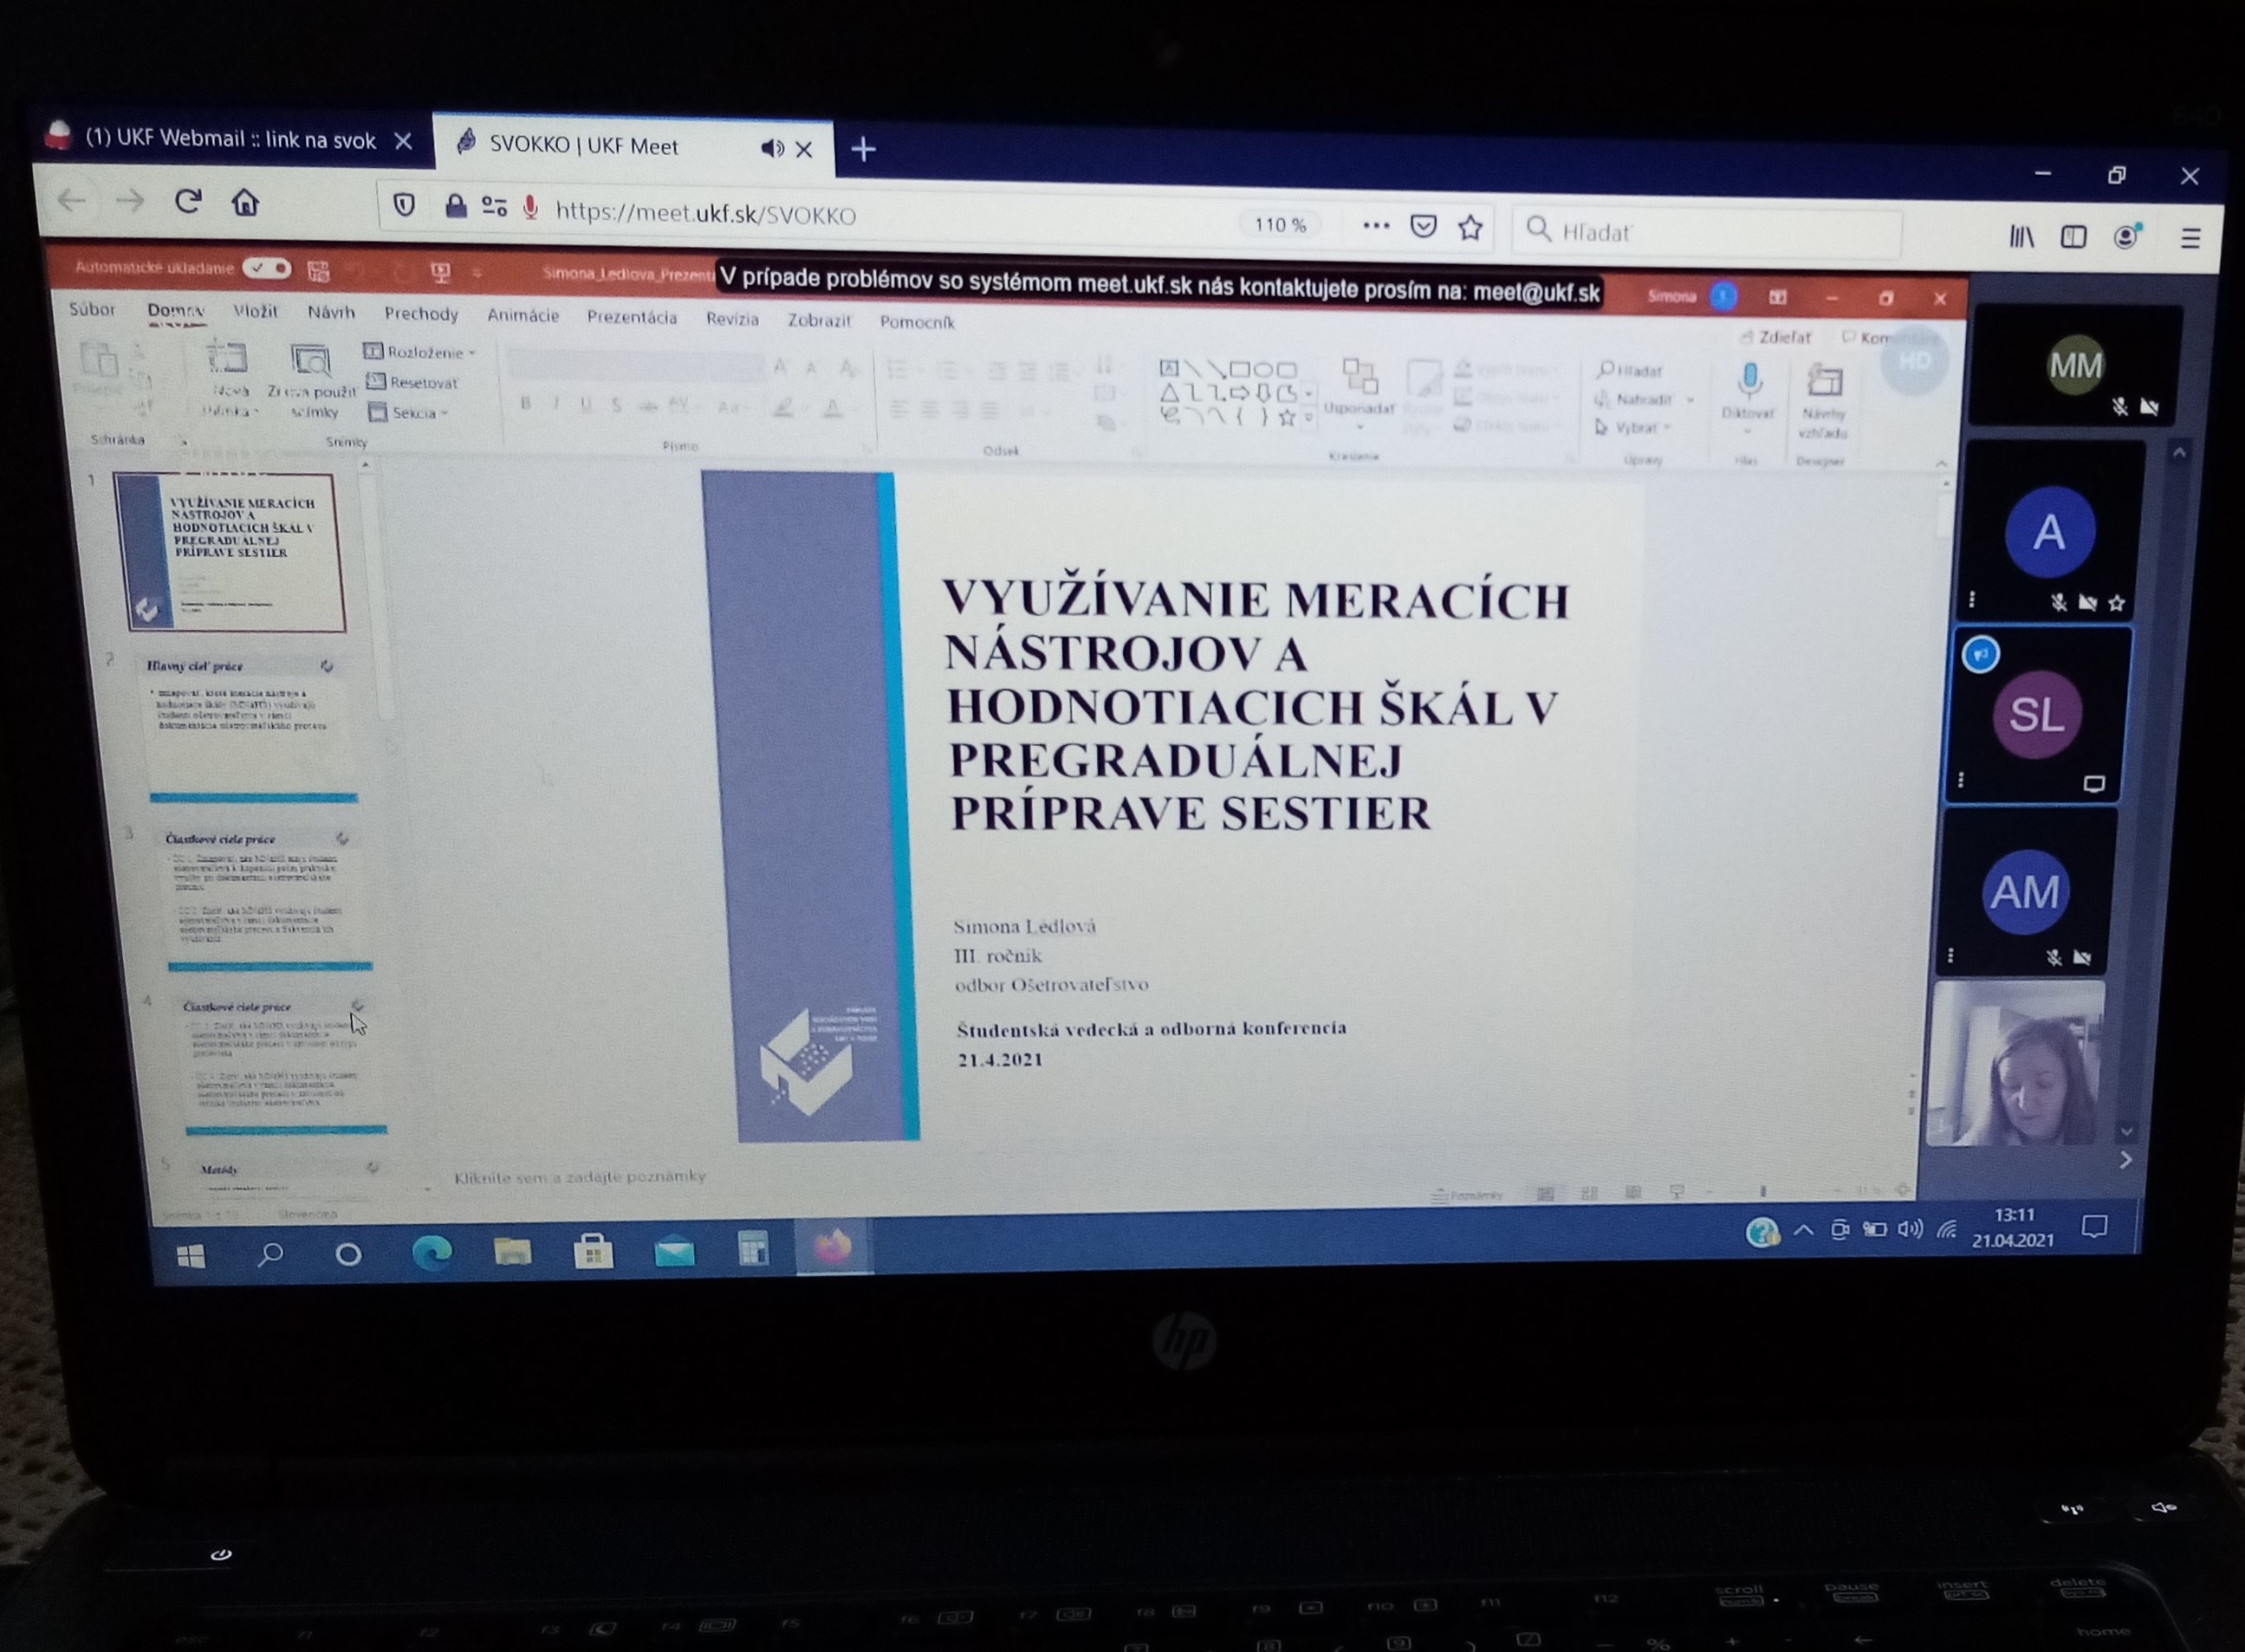Image resolution: width=2245 pixels, height=1652 pixels.
Task: Toggle MM participant camera icon
Action: click(2149, 407)
